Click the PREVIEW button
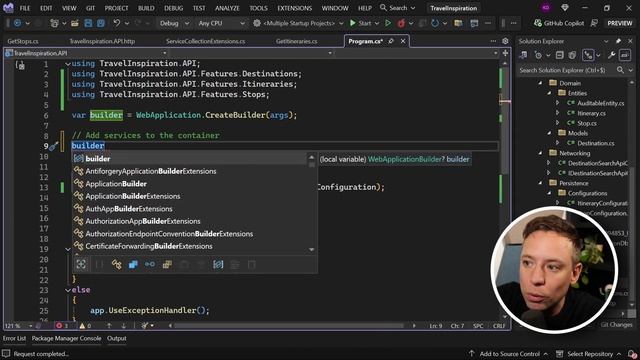The image size is (640, 360). click(620, 23)
